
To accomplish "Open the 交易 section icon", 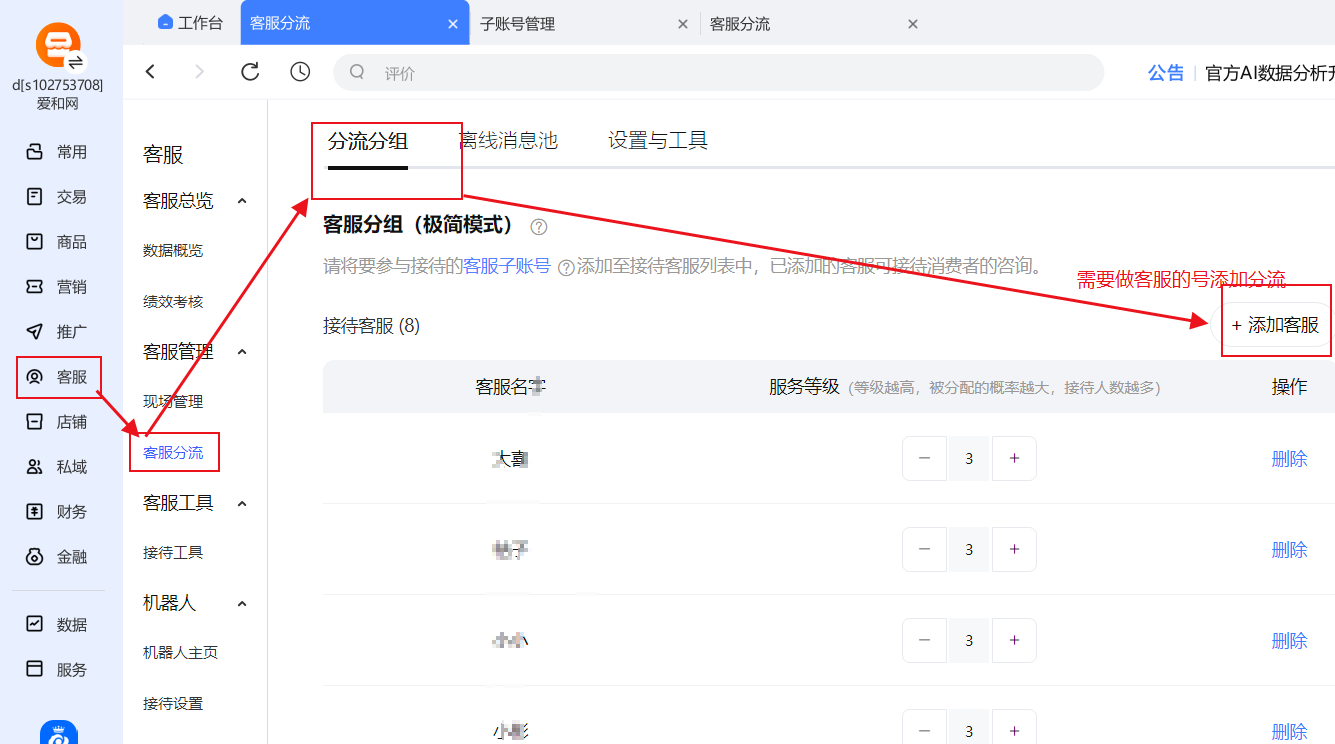I will pos(35,197).
